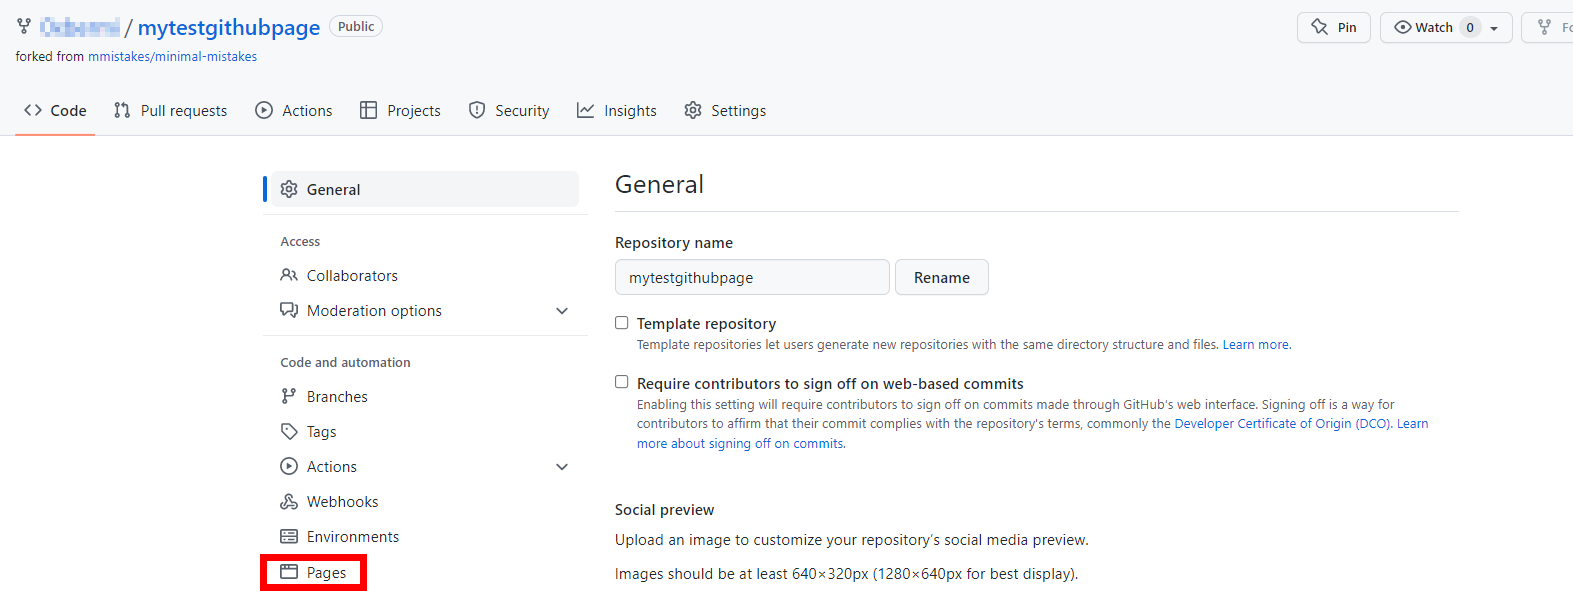Click the Repository name input field
The width and height of the screenshot is (1573, 591).
tap(752, 277)
